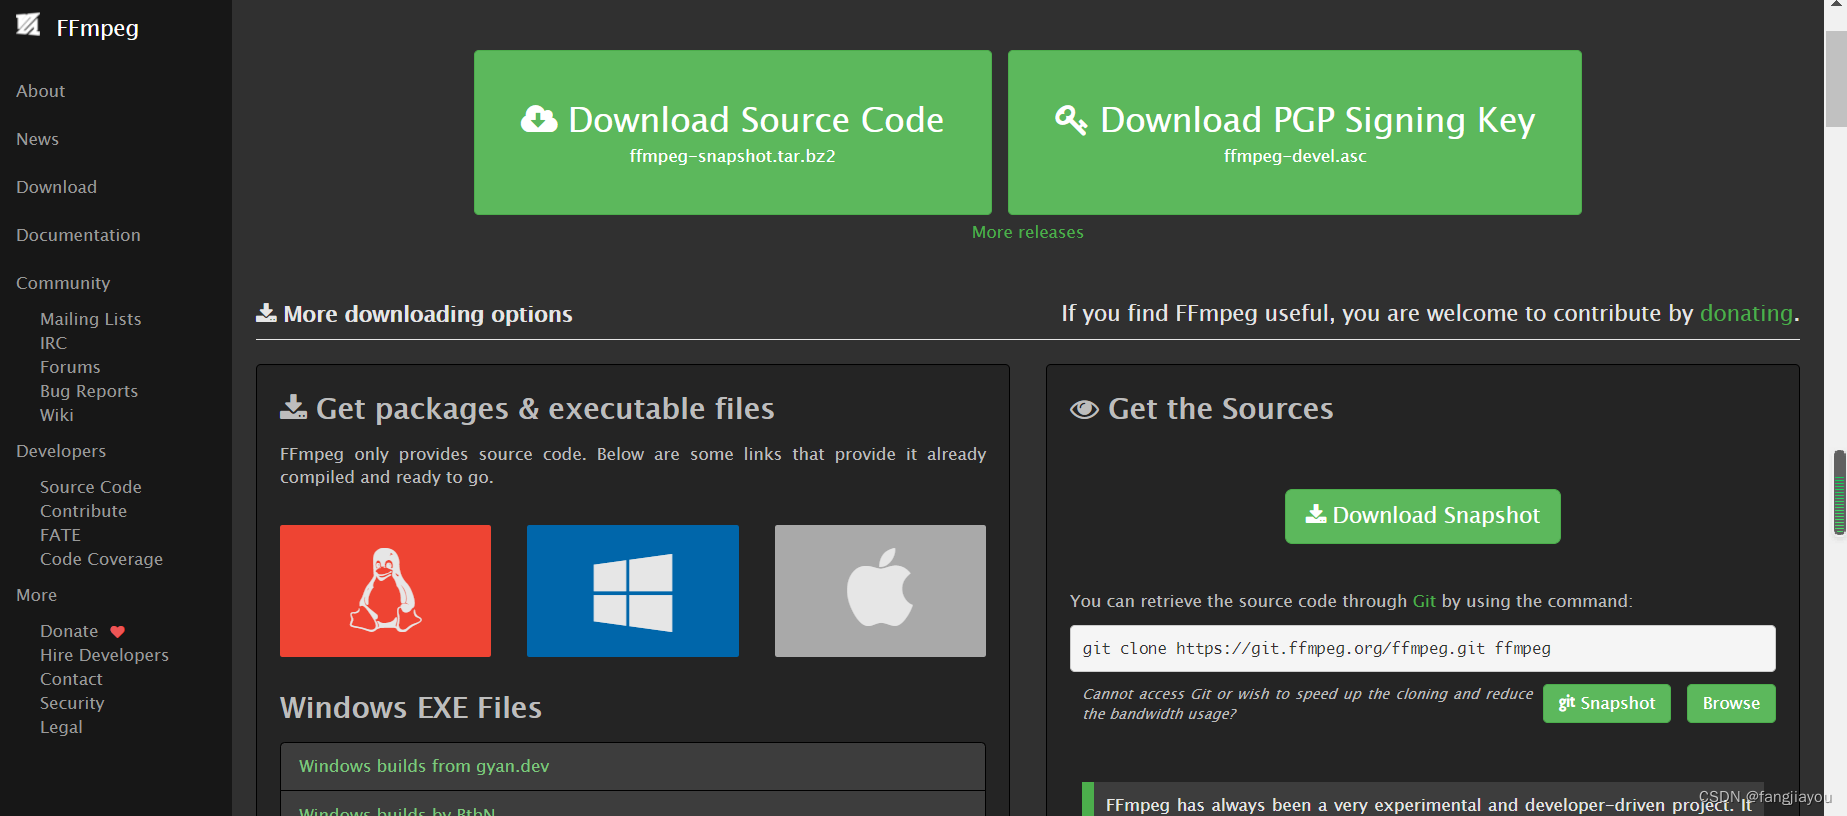Screen dimensions: 1847x816
Task: Select Community in the sidebar
Action: click(x=63, y=283)
